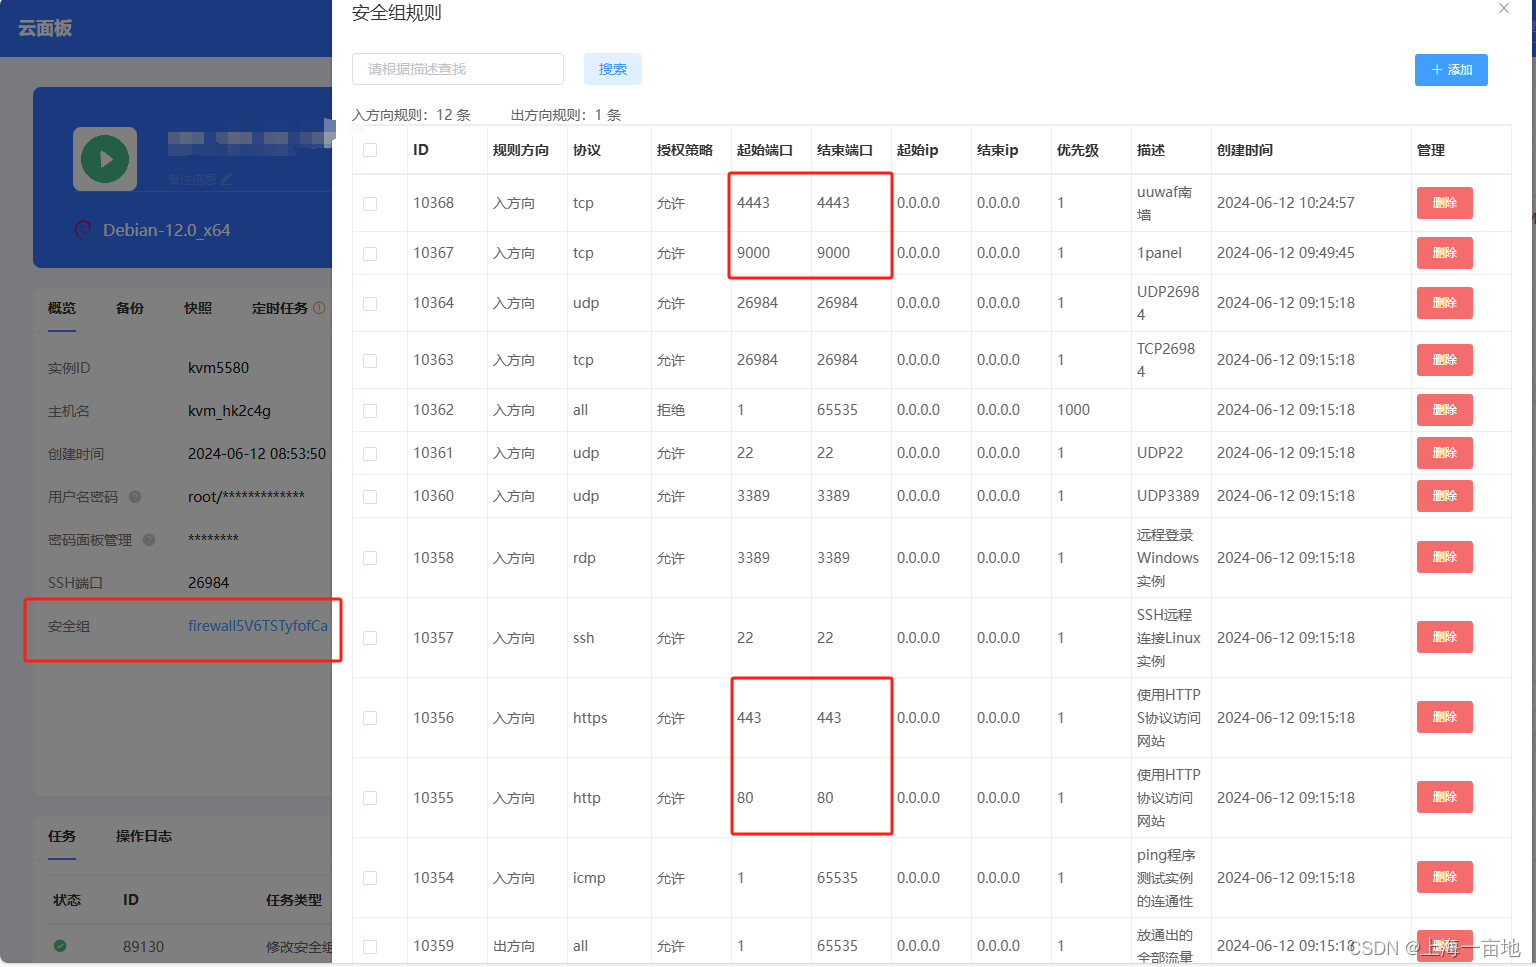1536x967 pixels.
Task: Click the priority value 1000
Action: click(1074, 410)
